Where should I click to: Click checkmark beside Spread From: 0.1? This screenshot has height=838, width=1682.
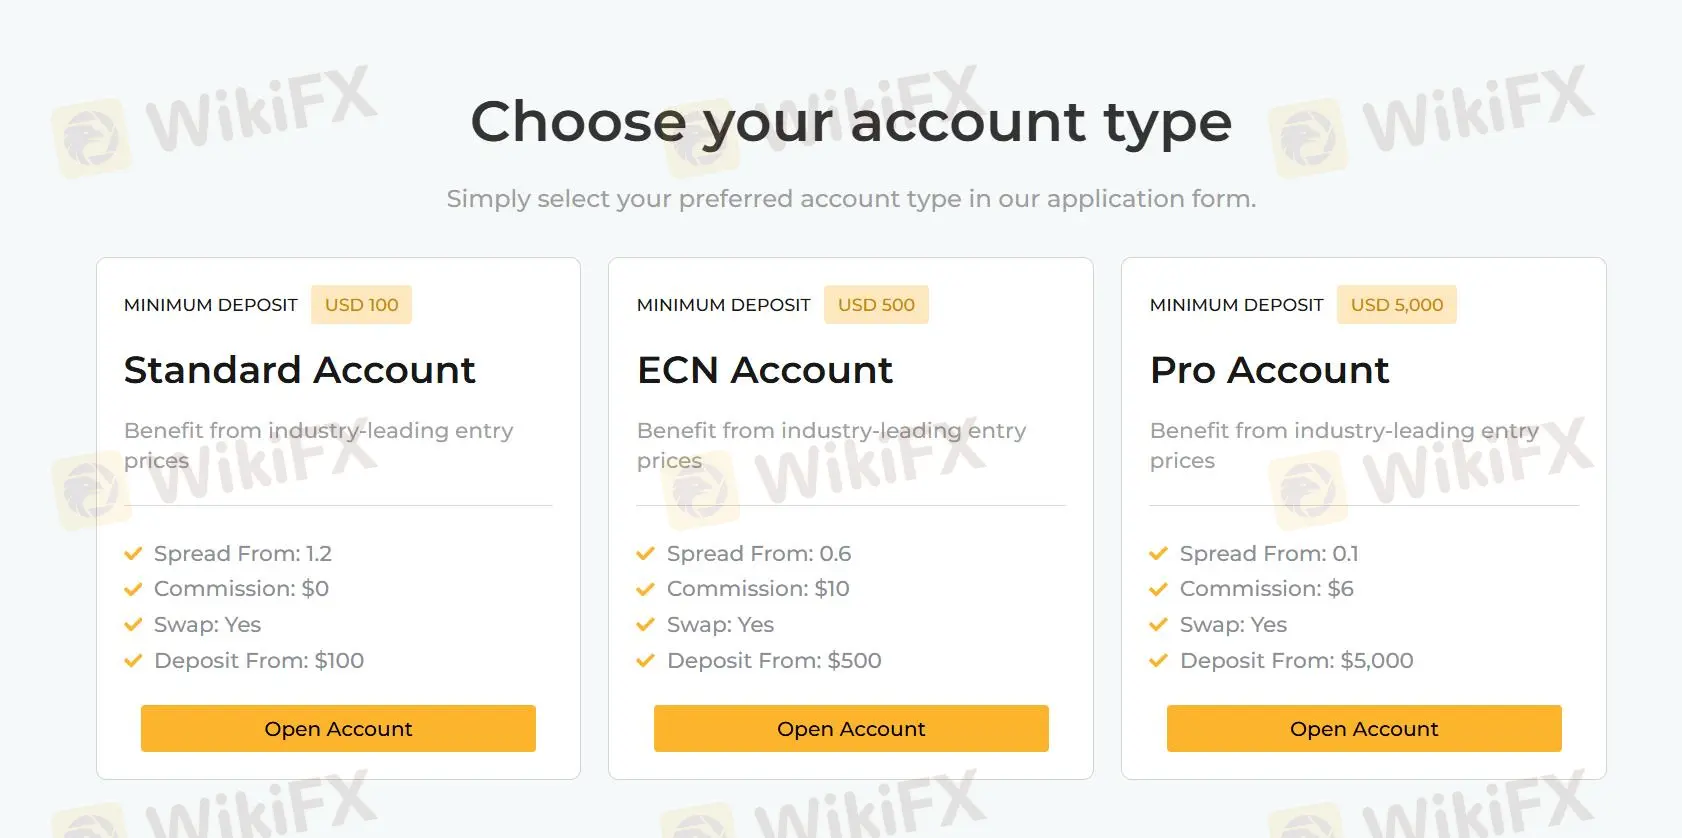point(1159,554)
